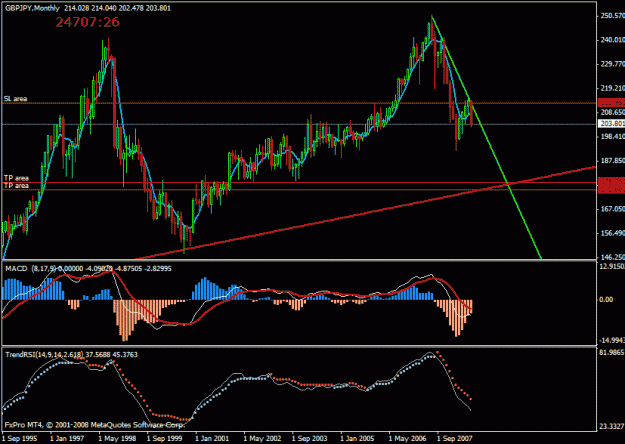Click the TrendRSI 81.9865 scale value
The width and height of the screenshot is (625, 444).
coord(612,352)
